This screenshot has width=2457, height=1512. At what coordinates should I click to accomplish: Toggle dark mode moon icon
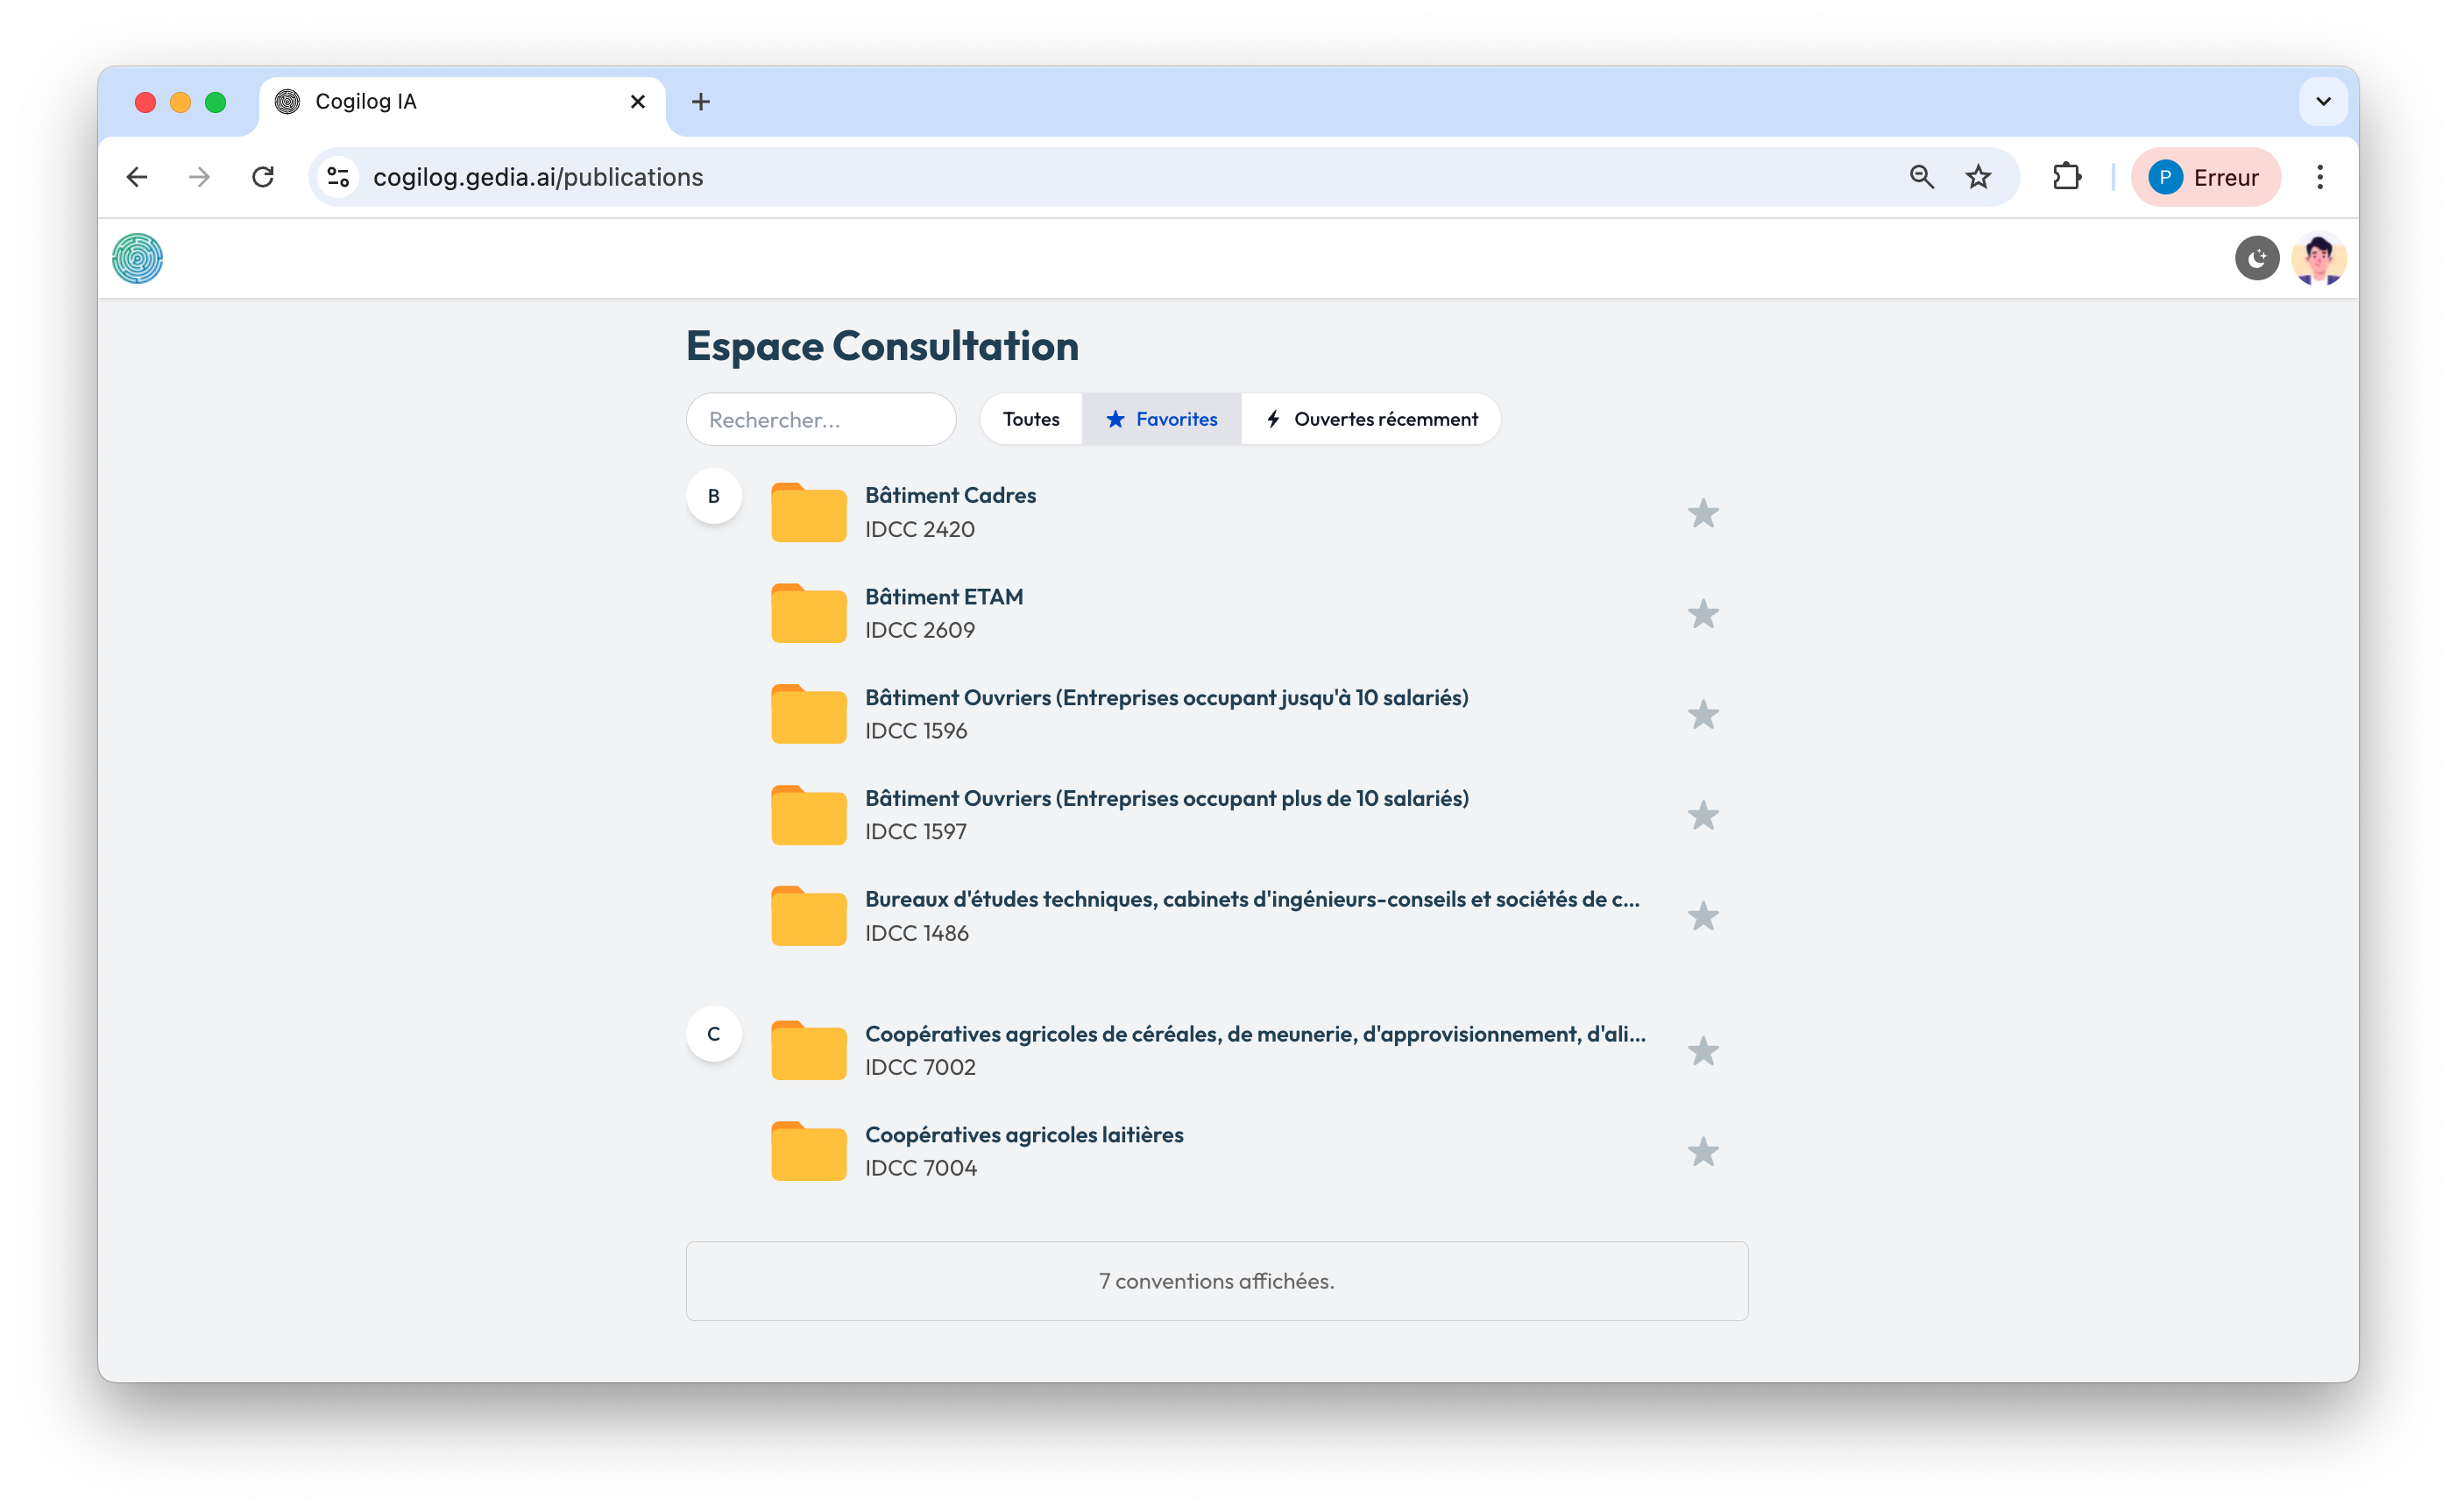click(x=2256, y=259)
